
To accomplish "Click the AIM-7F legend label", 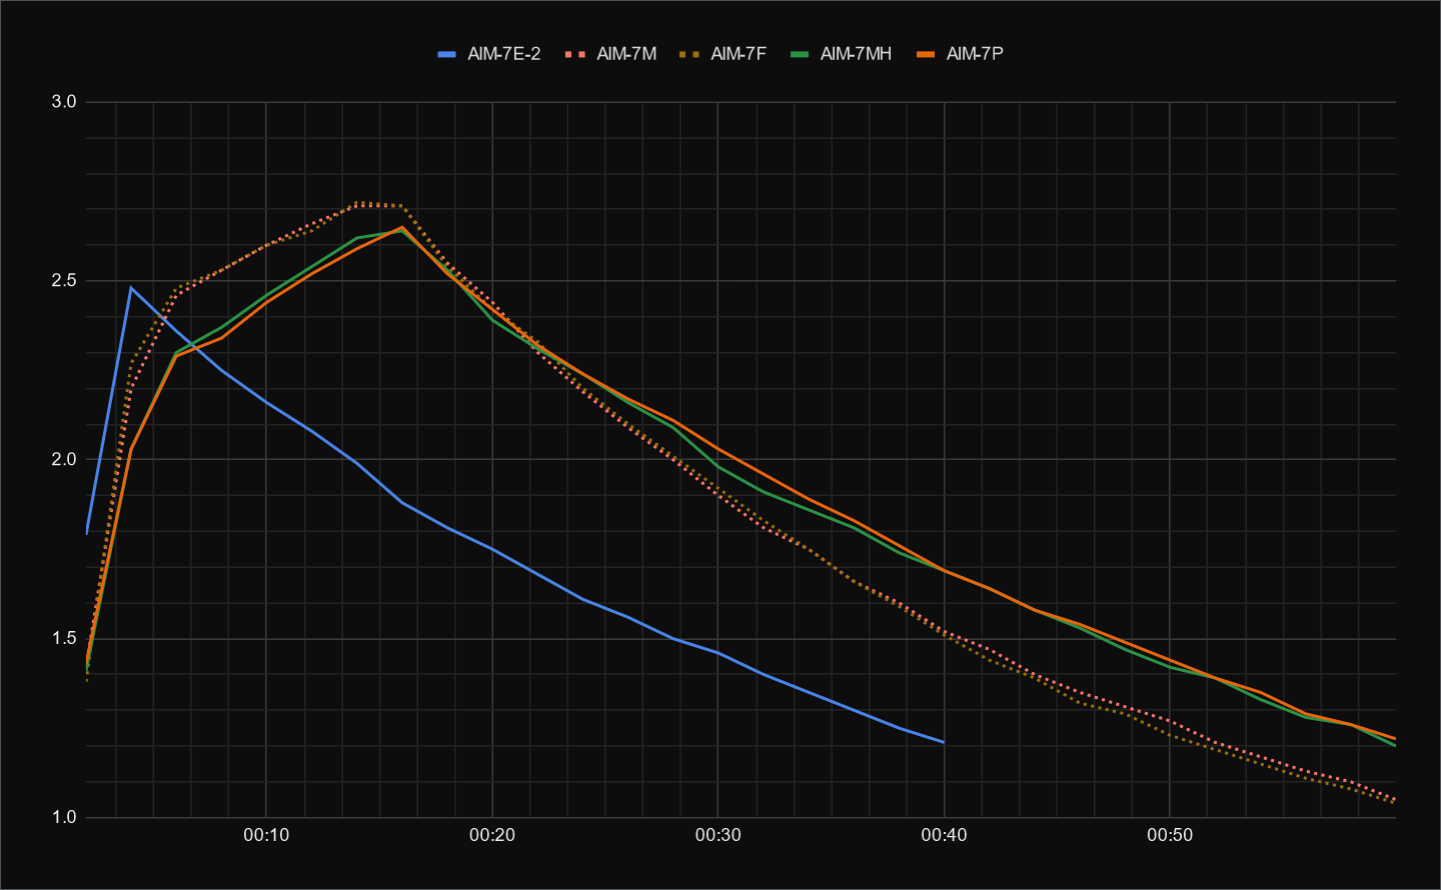I will tap(738, 54).
